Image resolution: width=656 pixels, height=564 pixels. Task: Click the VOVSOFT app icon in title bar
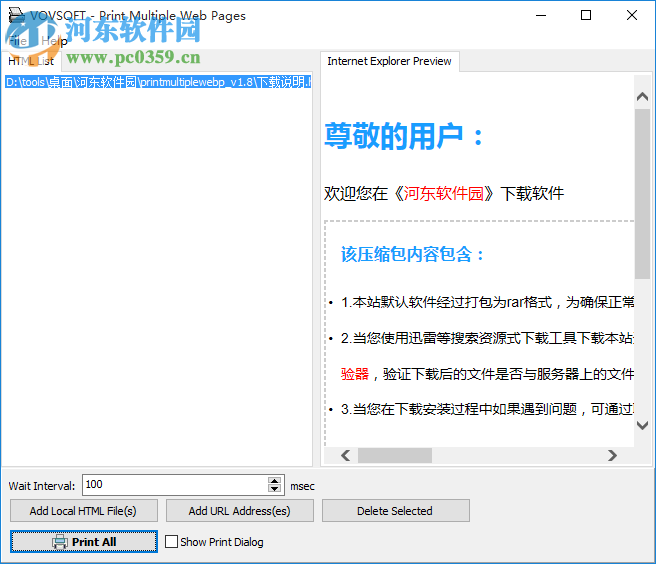point(17,15)
